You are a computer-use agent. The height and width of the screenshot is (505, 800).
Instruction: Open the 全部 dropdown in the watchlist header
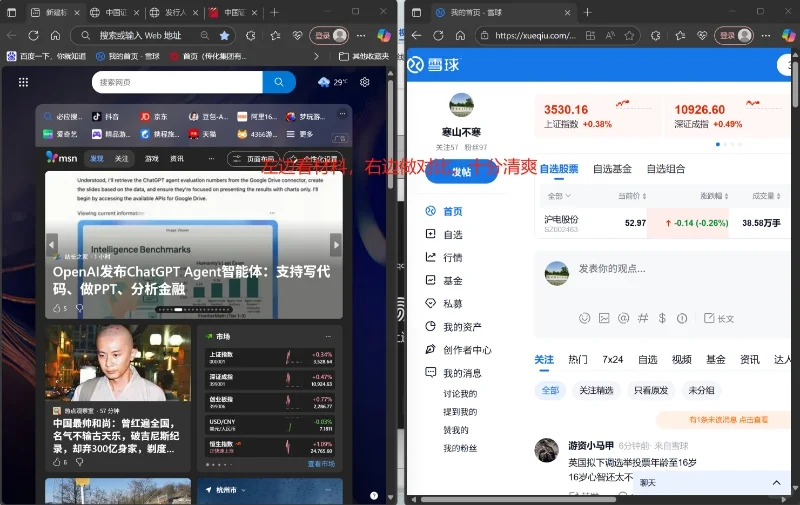(x=559, y=196)
